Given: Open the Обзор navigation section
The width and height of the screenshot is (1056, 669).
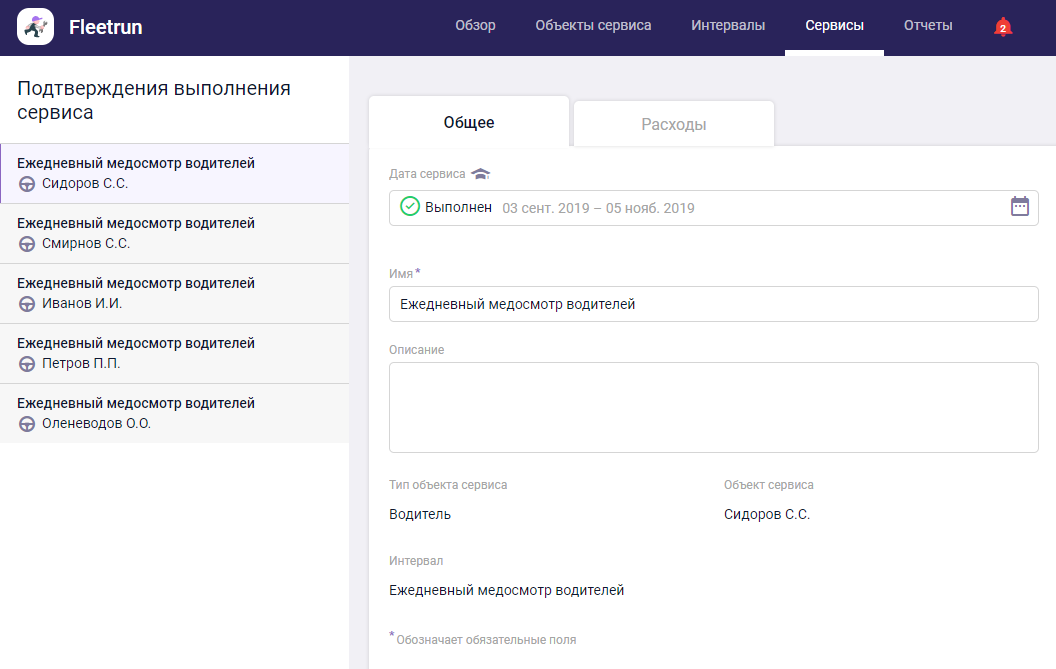Looking at the screenshot, I should click(x=475, y=26).
